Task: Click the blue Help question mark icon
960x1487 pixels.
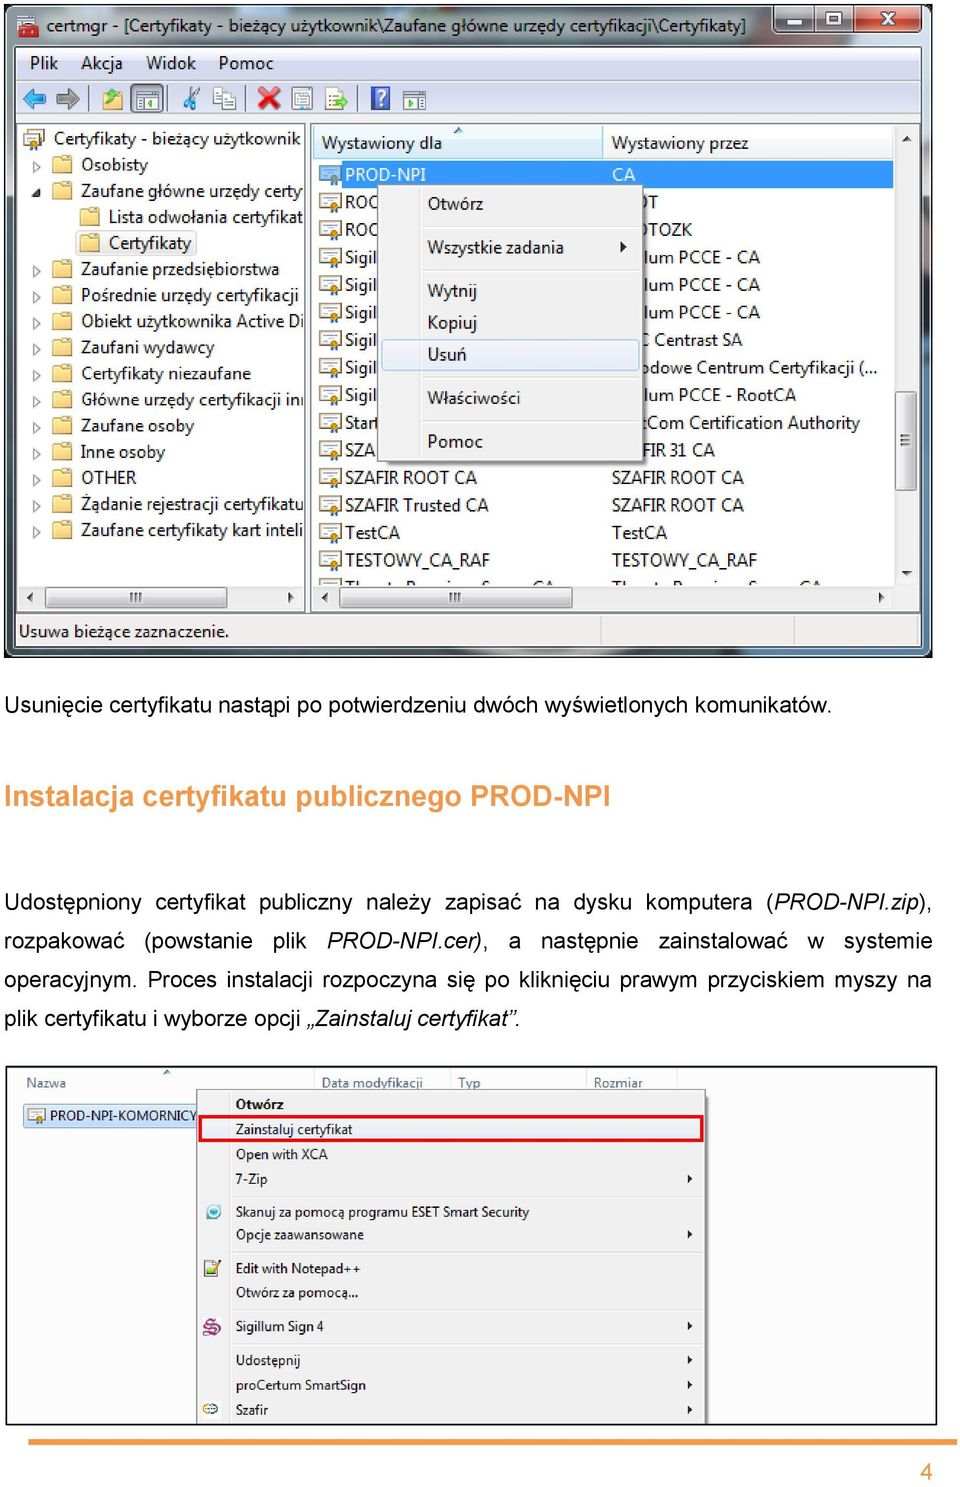Action: (x=380, y=98)
